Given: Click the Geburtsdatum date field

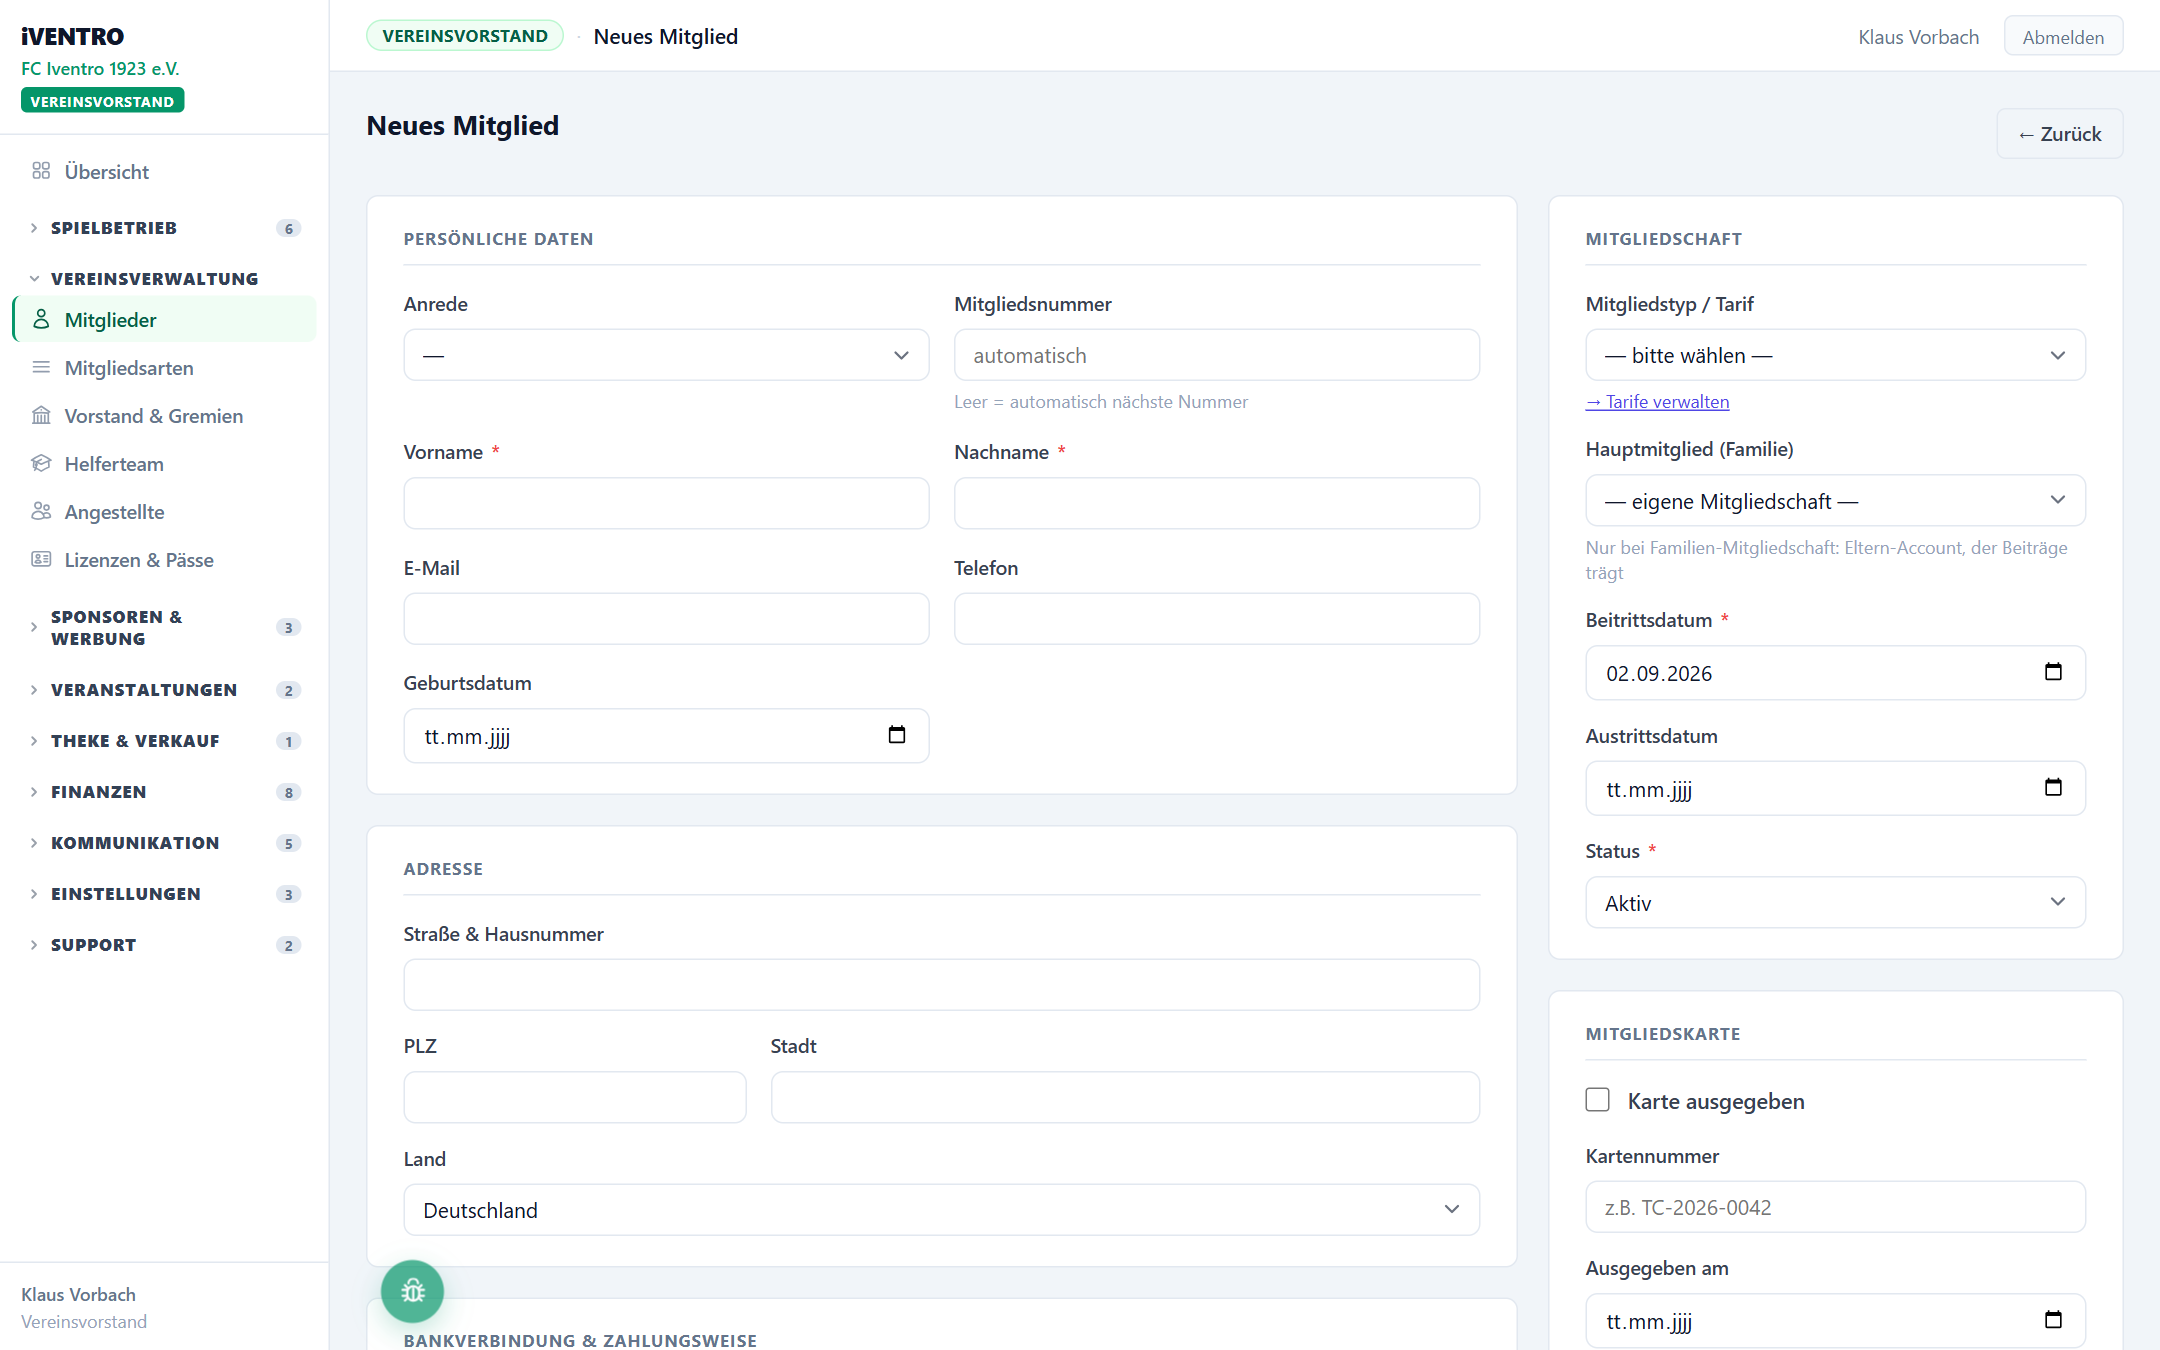Looking at the screenshot, I should pyautogui.click(x=666, y=736).
